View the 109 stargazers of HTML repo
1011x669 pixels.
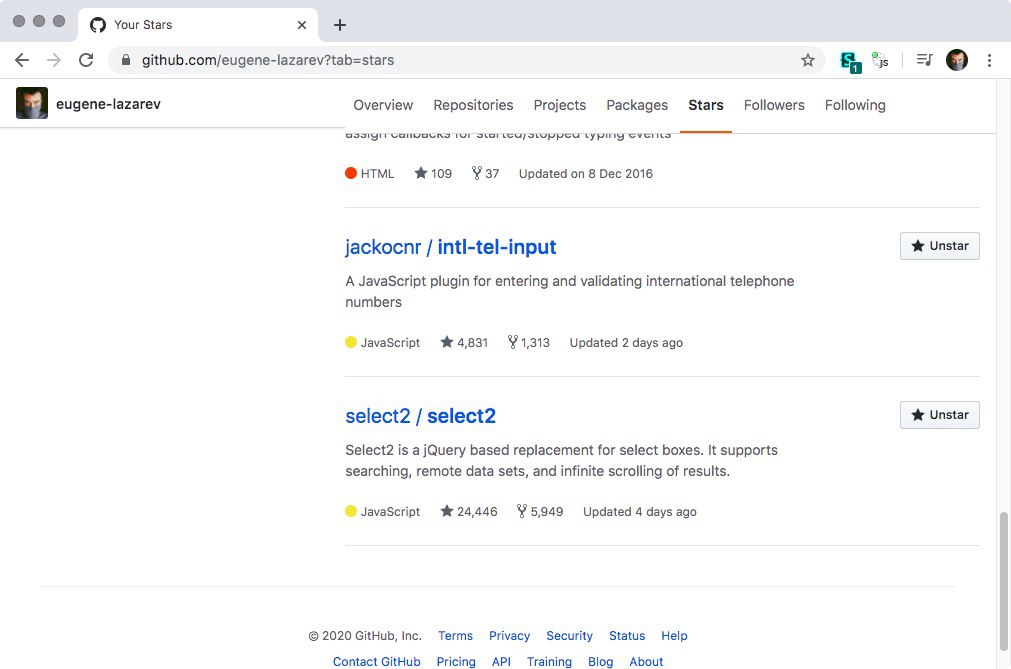(x=433, y=173)
